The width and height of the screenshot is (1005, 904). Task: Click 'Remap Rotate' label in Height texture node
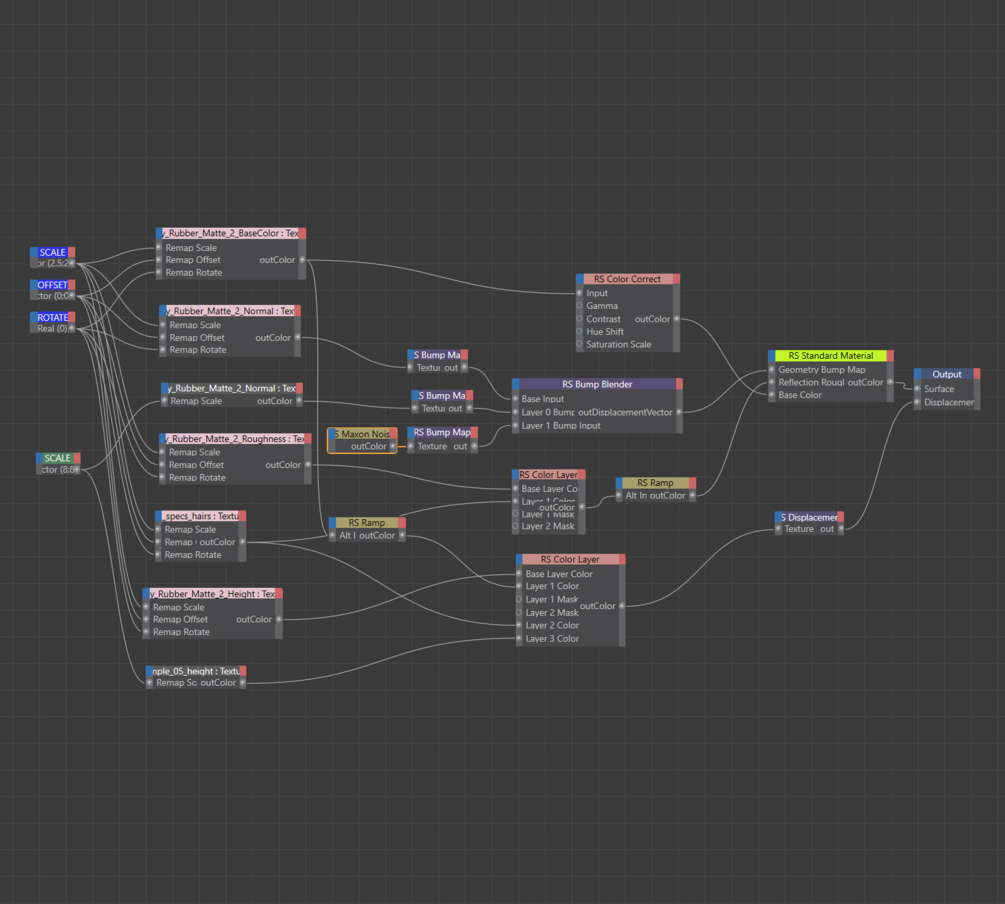181,632
